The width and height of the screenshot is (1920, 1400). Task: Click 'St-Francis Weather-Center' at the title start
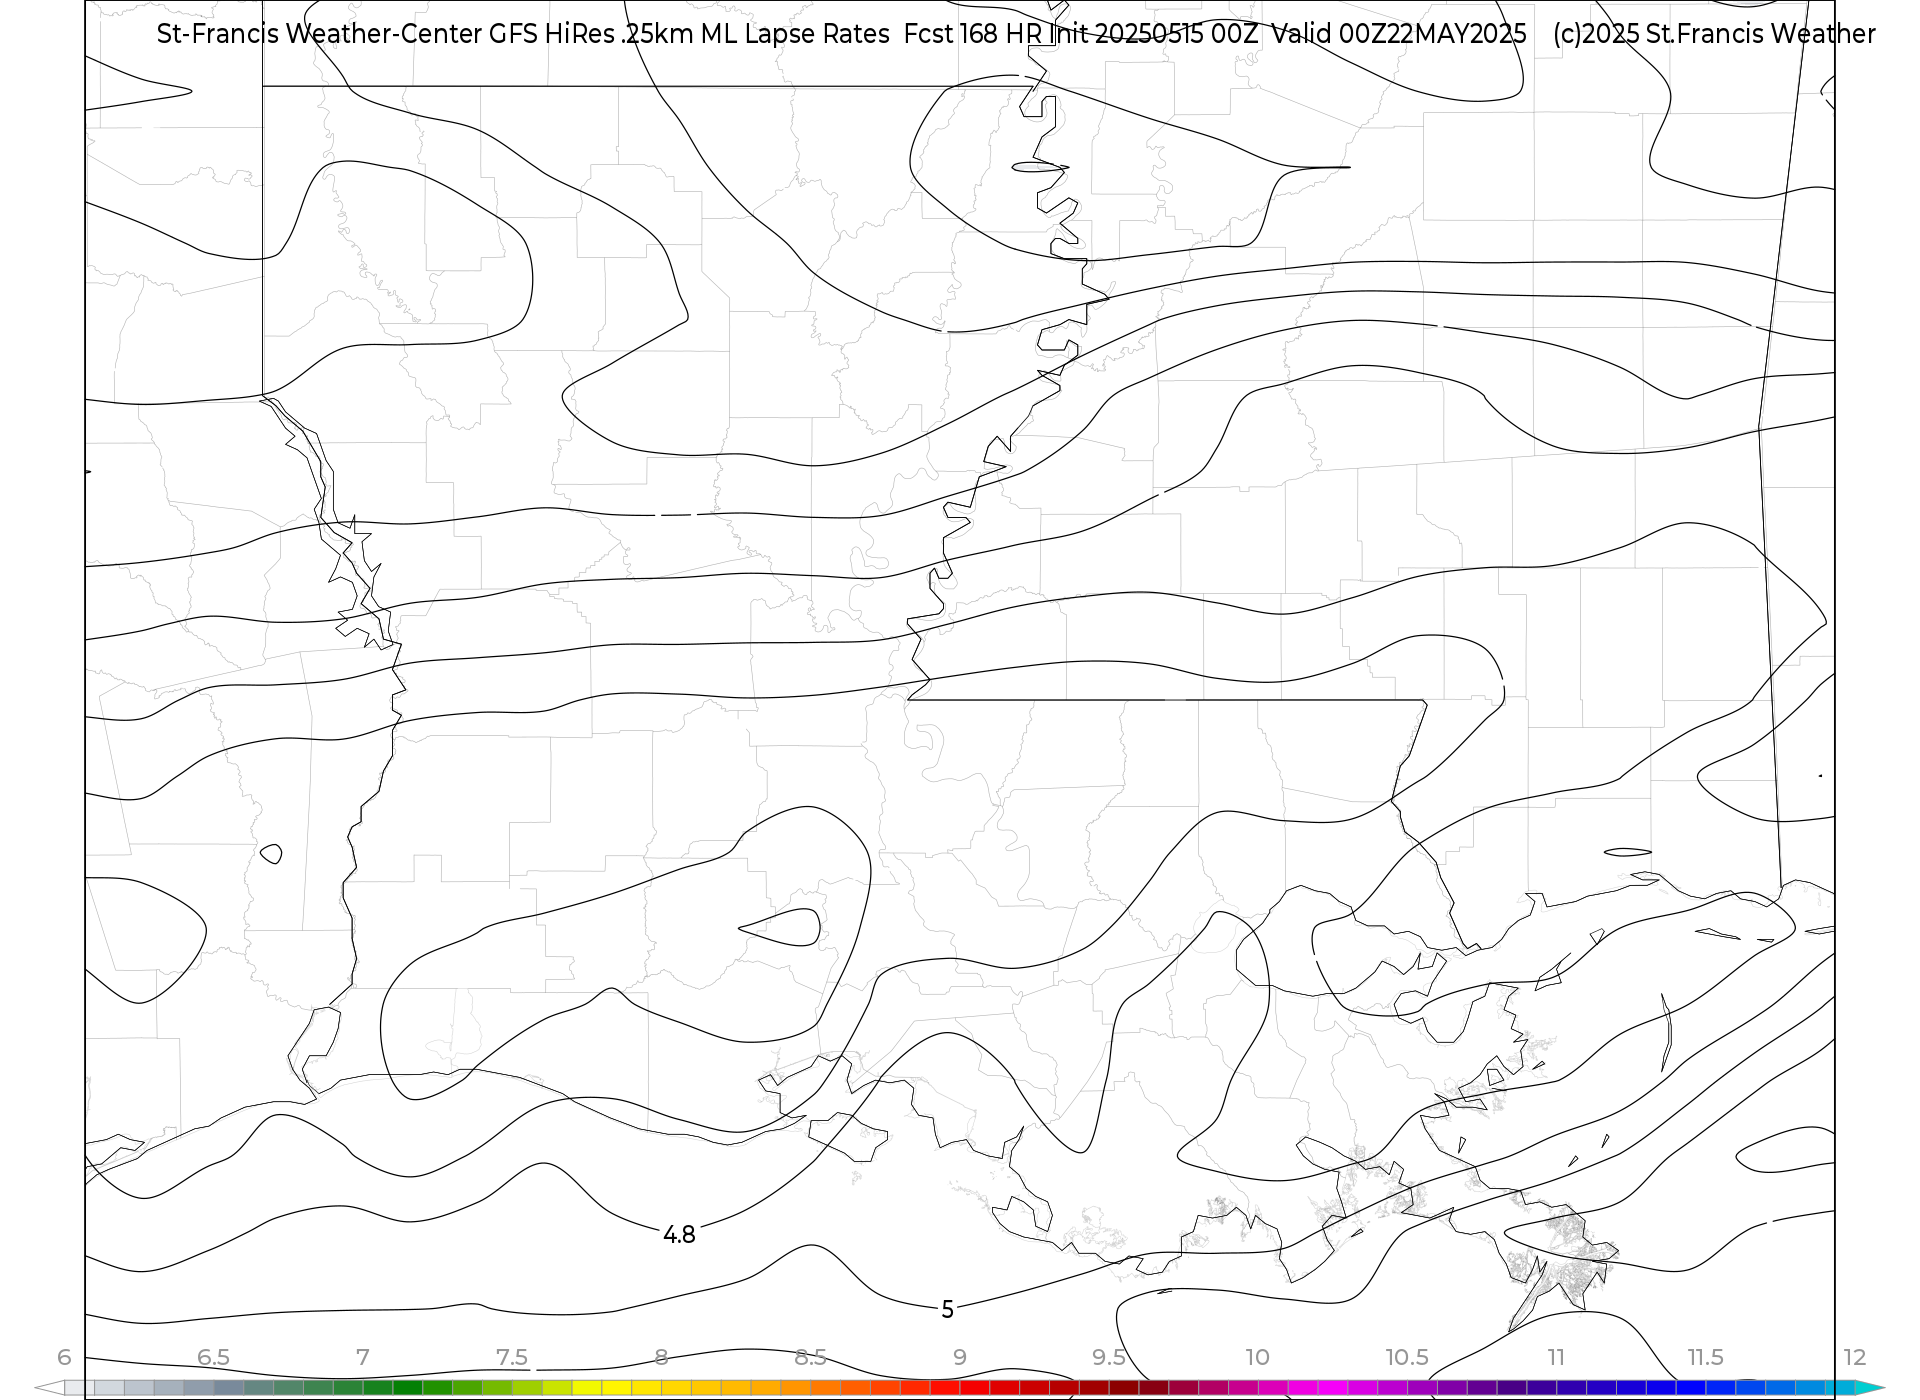[x=320, y=34]
